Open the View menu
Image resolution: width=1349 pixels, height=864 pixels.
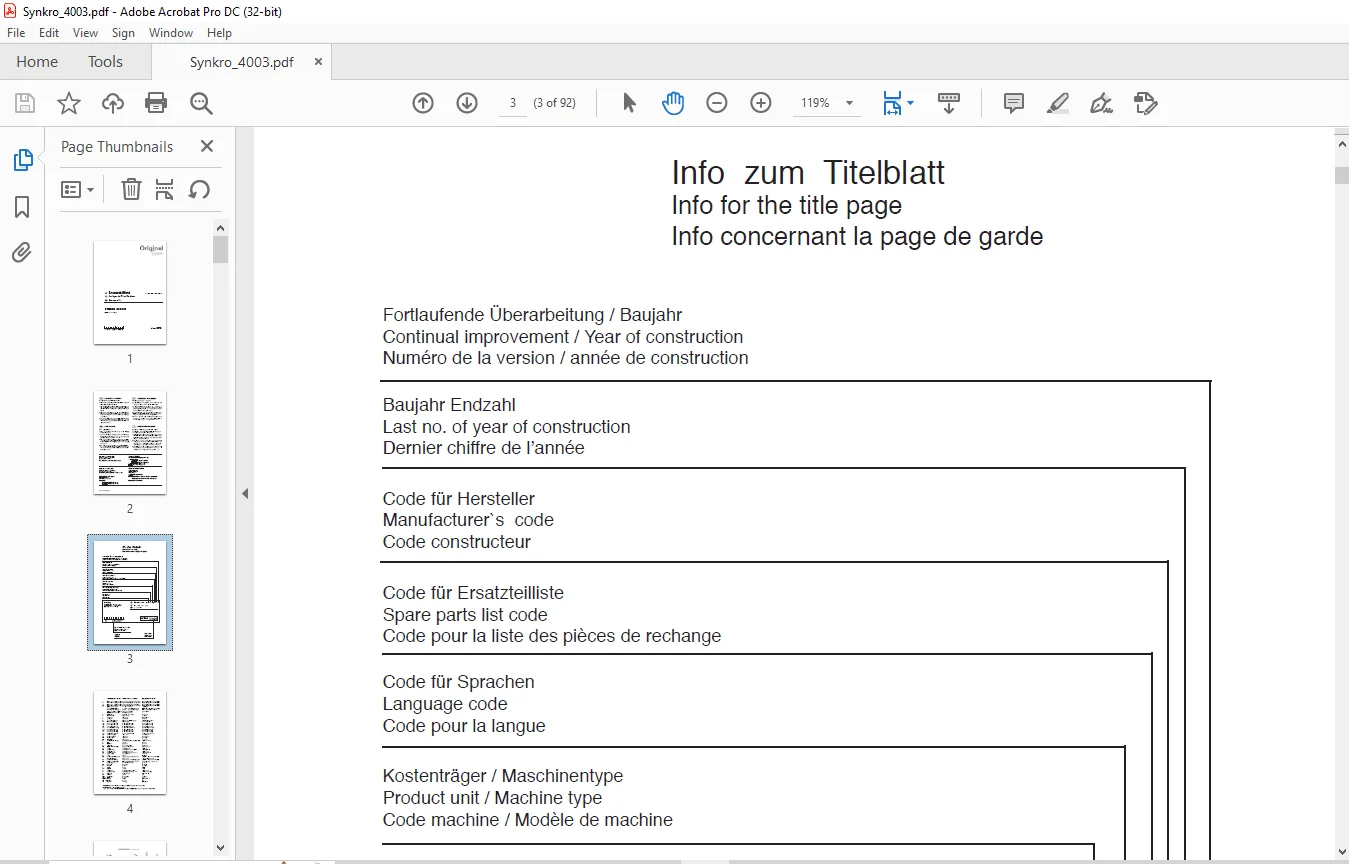[x=86, y=33]
